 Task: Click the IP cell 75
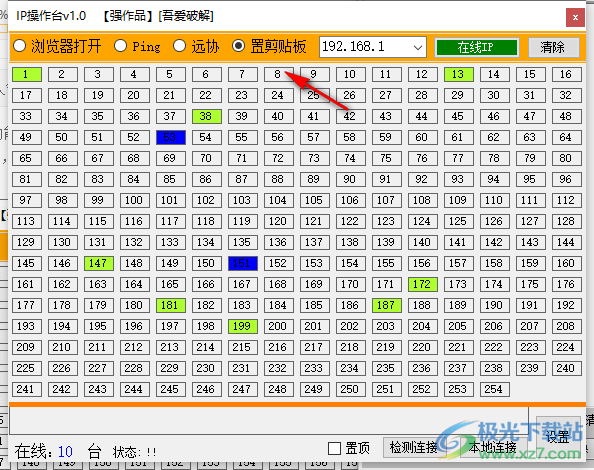(386, 158)
